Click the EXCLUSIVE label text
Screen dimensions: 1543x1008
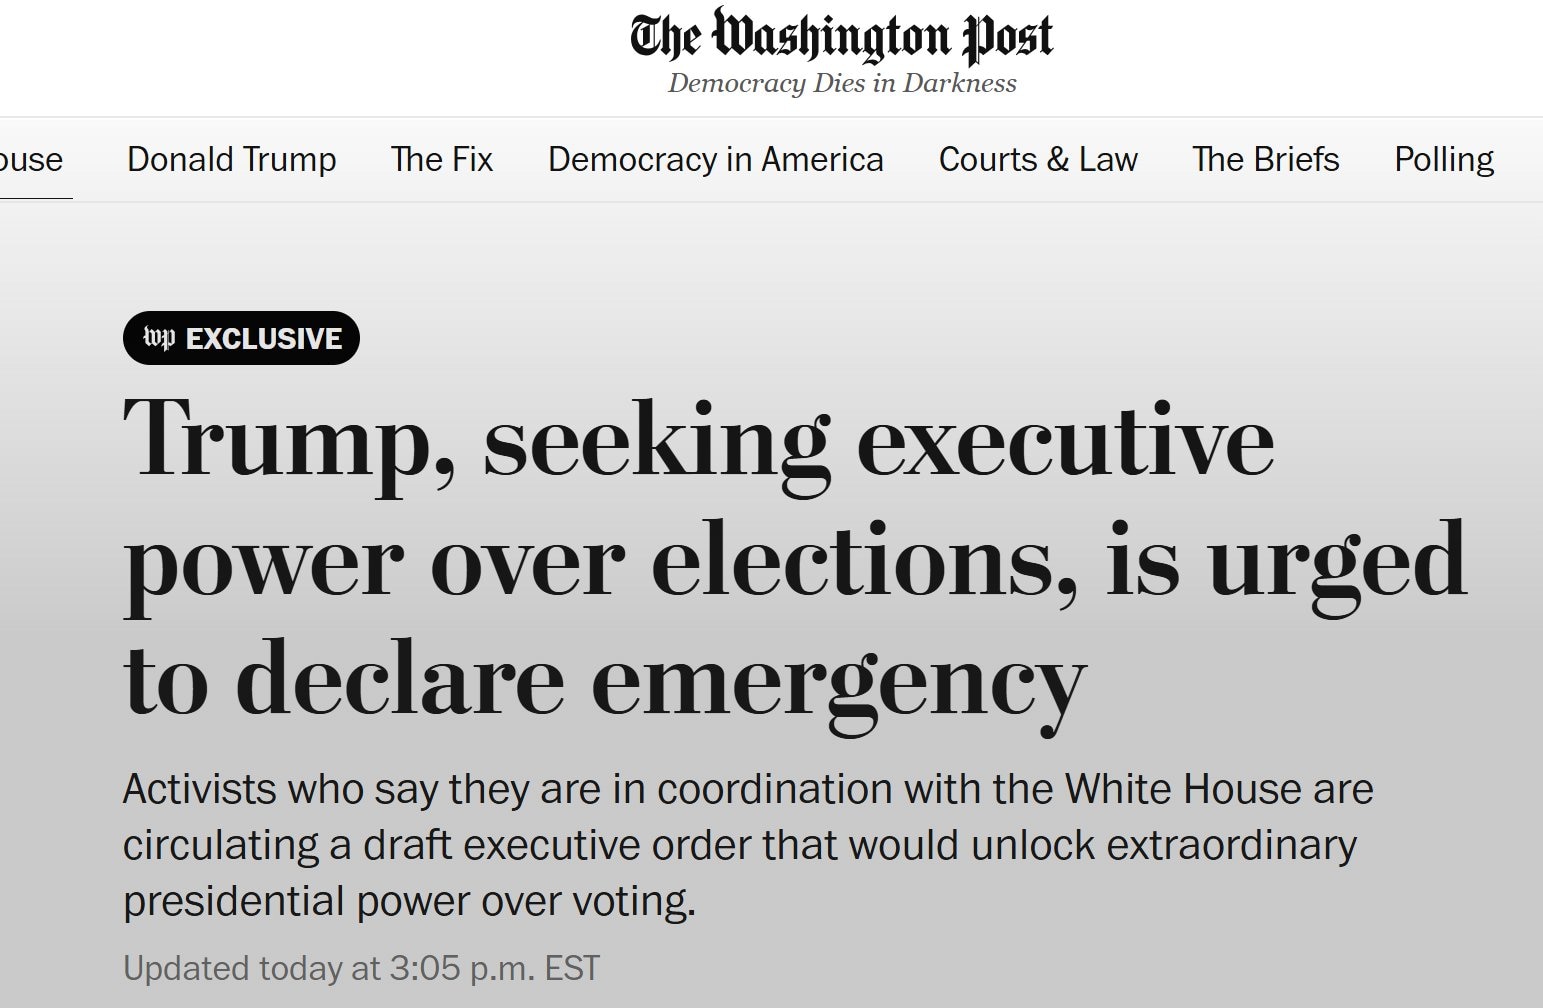click(x=264, y=339)
